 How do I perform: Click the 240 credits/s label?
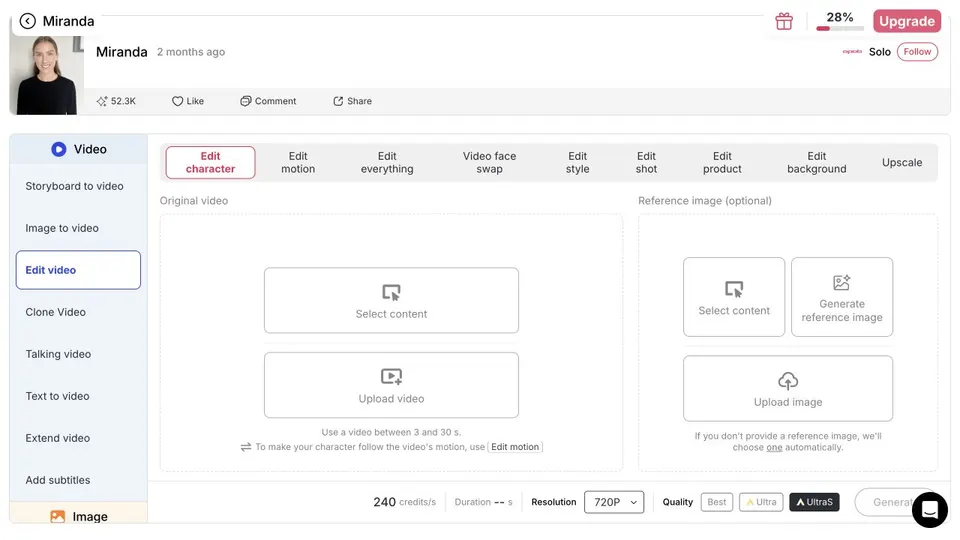tap(404, 502)
